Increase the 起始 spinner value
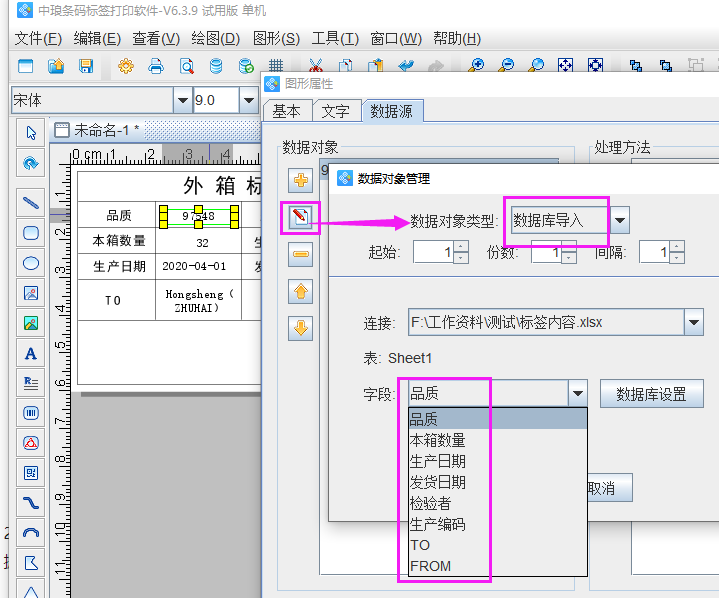Screen dimensions: 719x598 461,246
